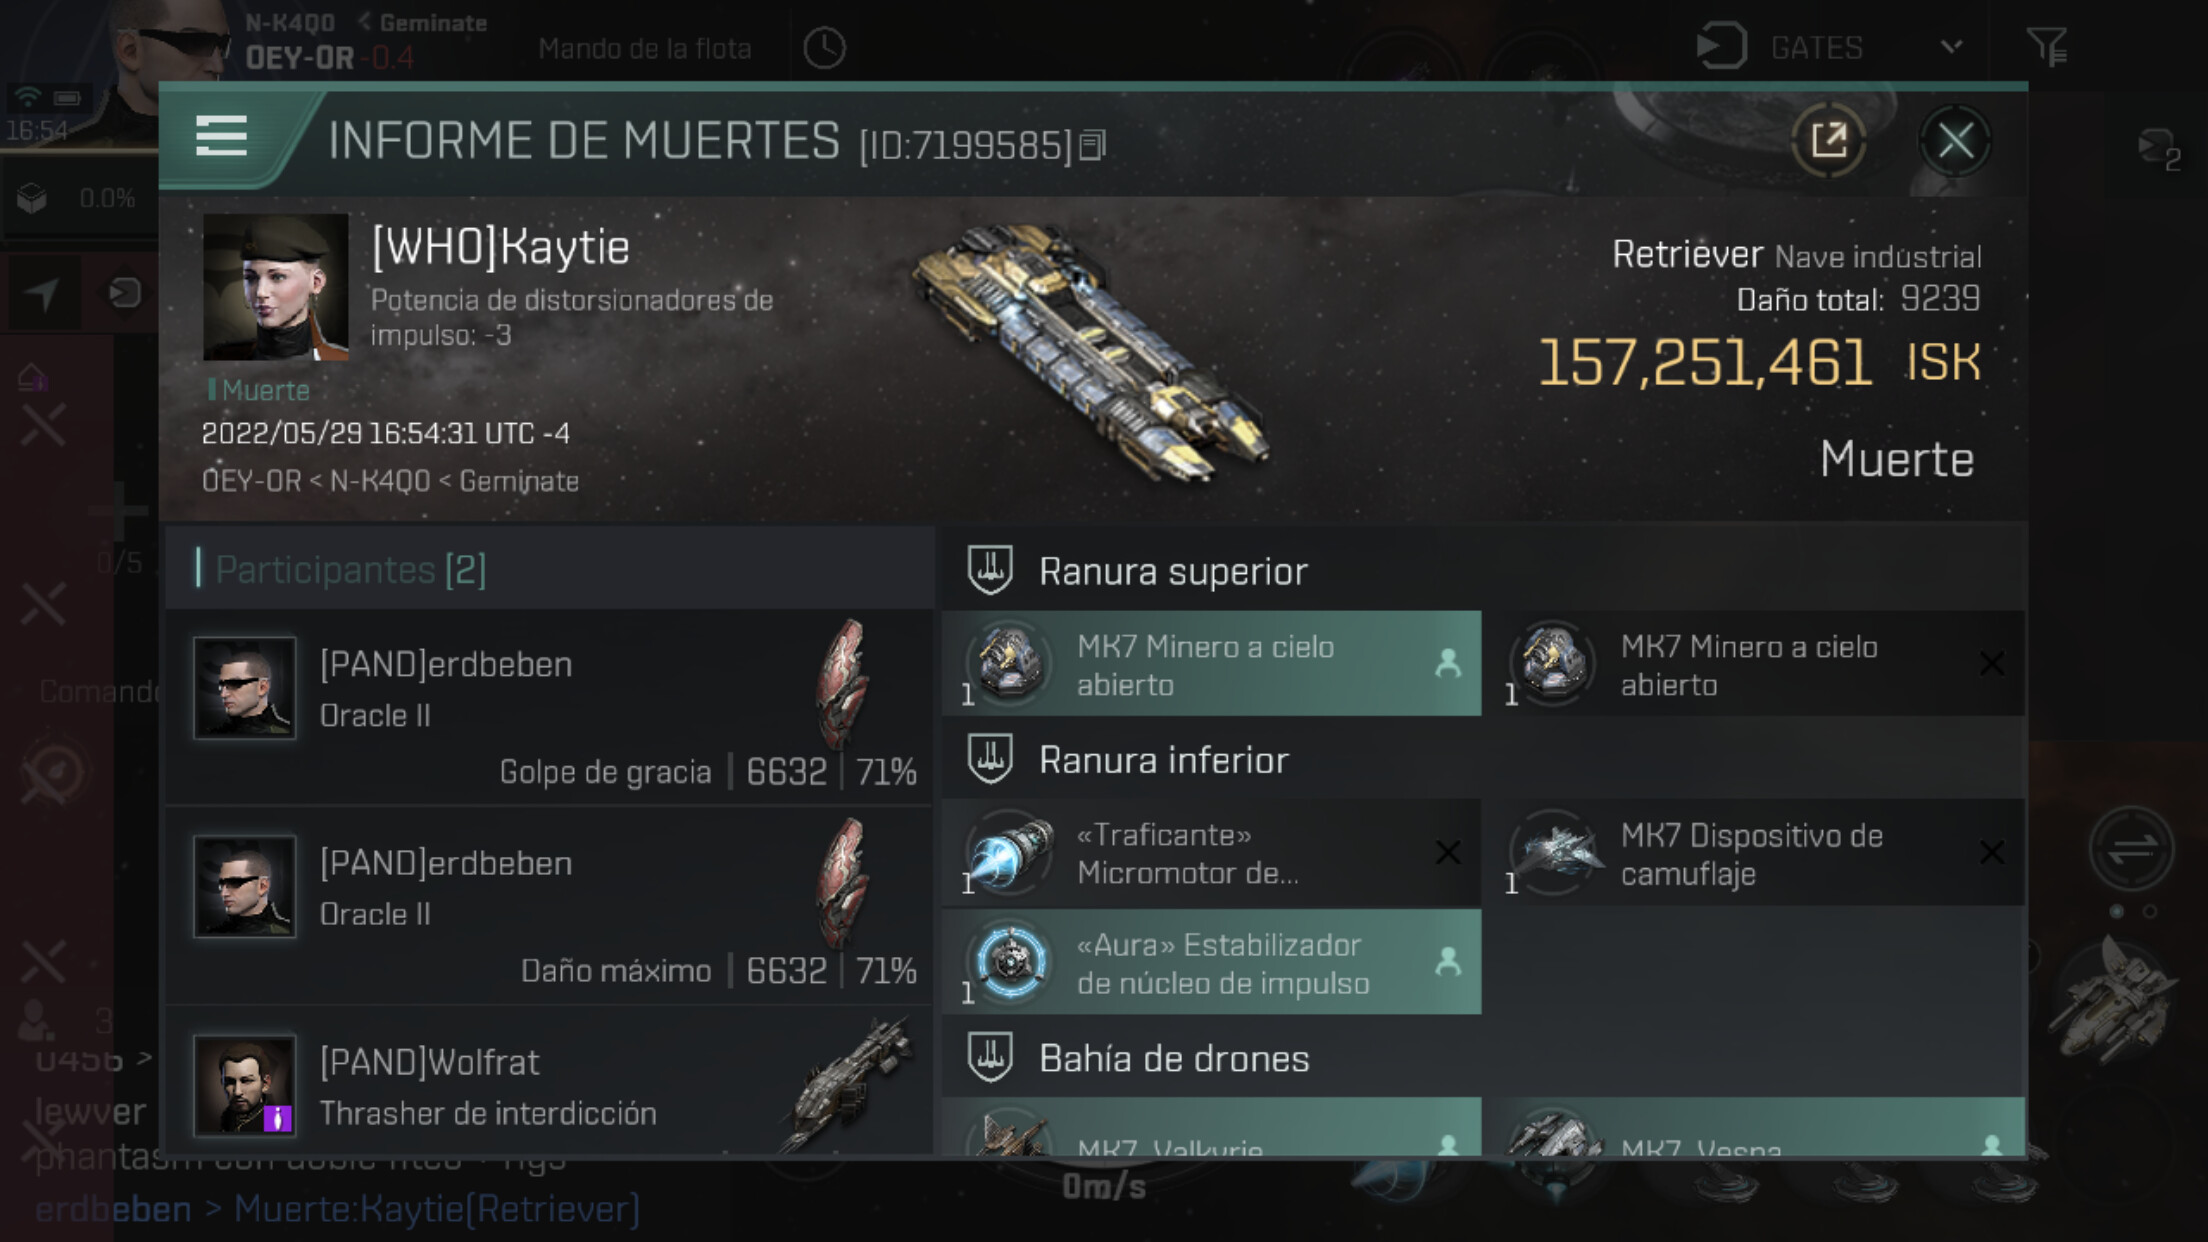Select the Ranura superior shield icon
The image size is (2208, 1242).
point(990,570)
